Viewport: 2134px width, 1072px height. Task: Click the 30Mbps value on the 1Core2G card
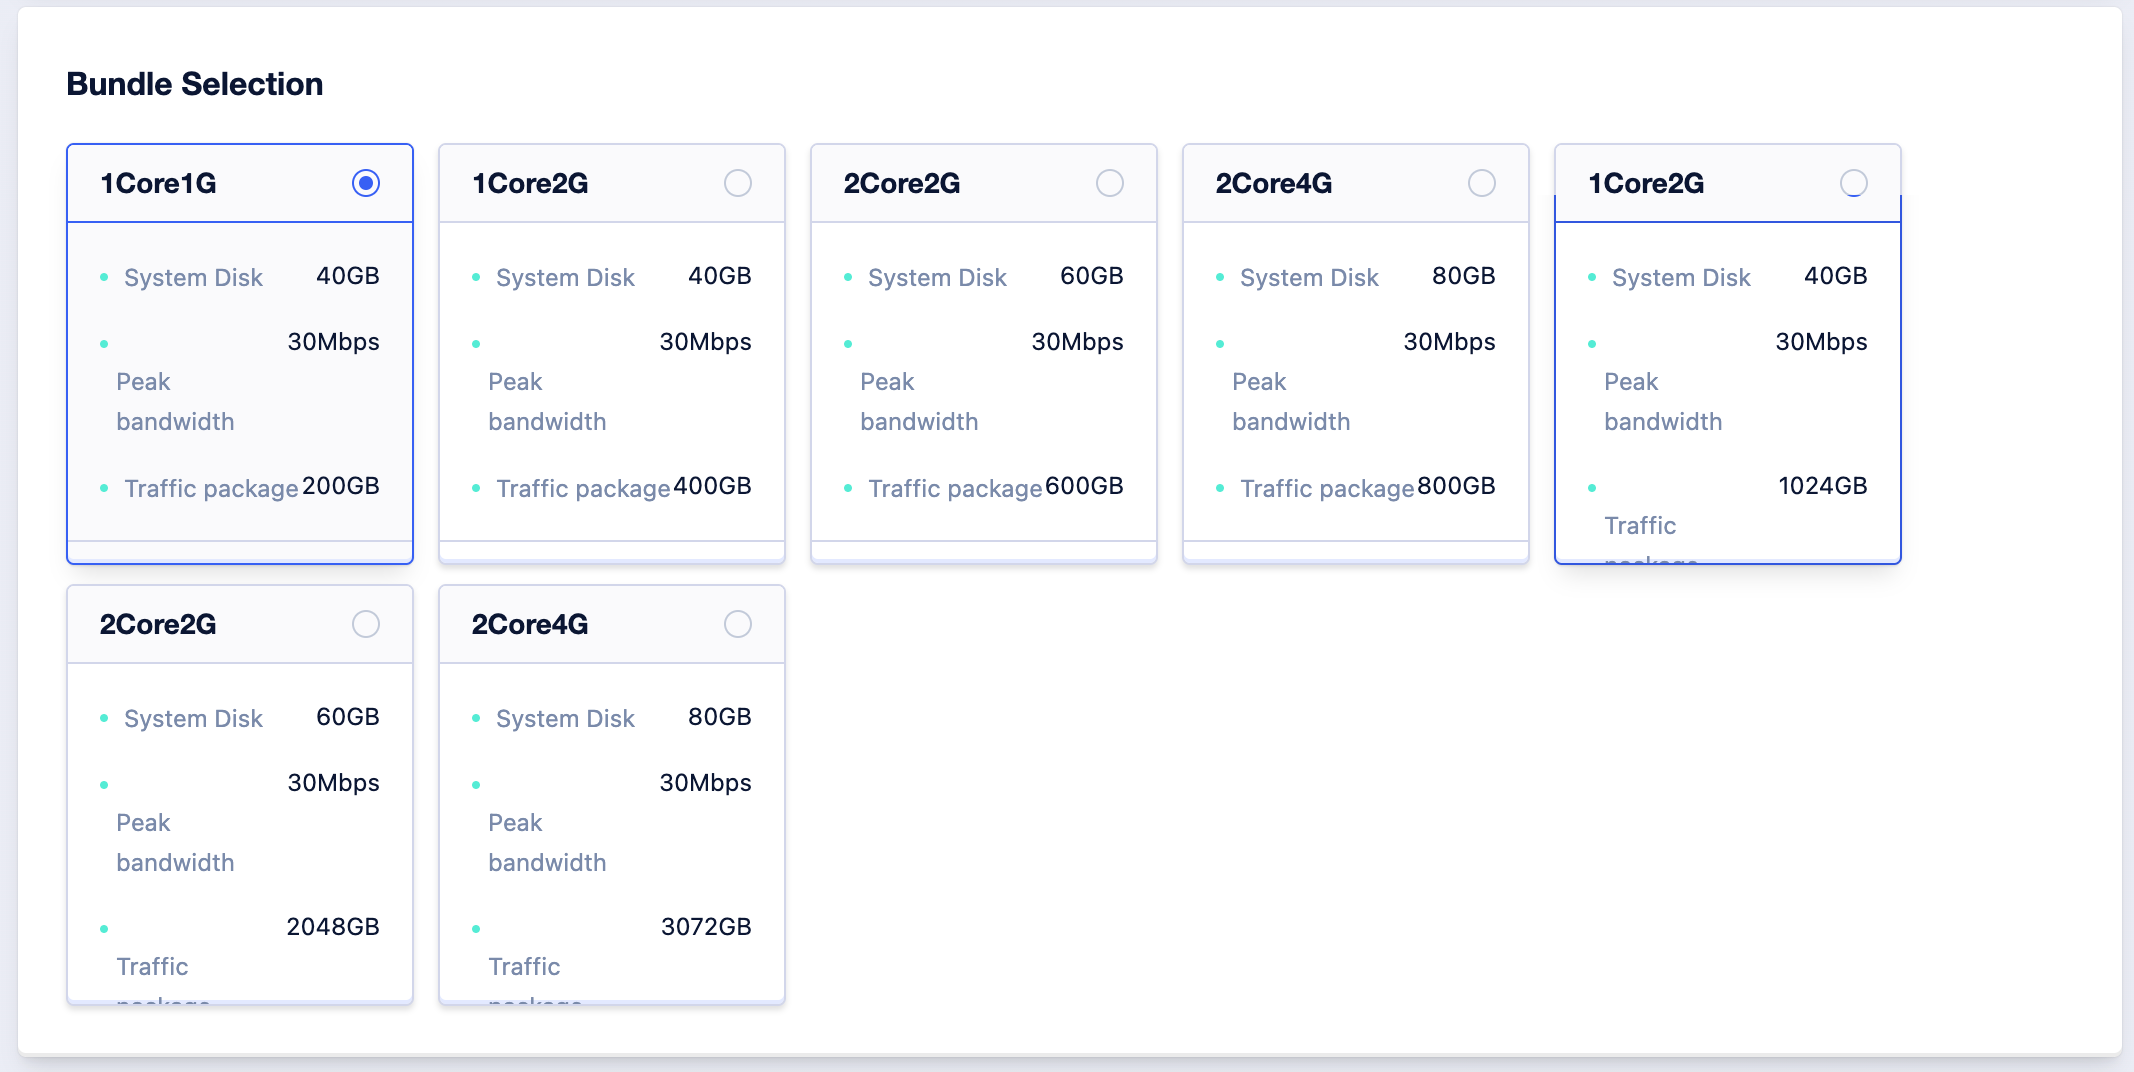click(x=707, y=341)
